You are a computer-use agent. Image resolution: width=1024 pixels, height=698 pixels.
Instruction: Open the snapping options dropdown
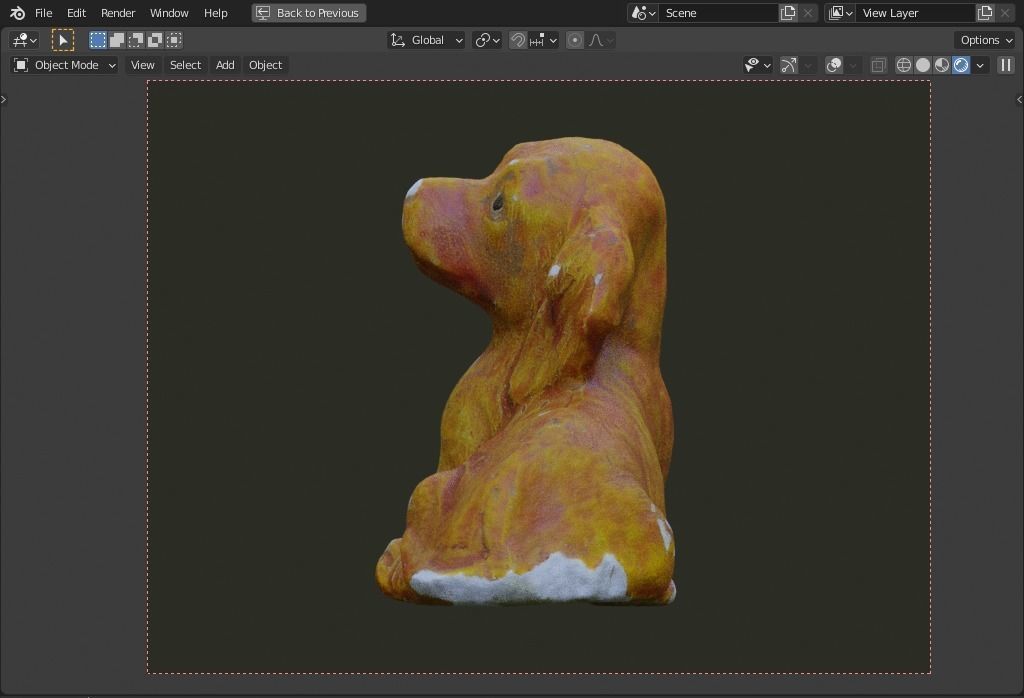543,40
